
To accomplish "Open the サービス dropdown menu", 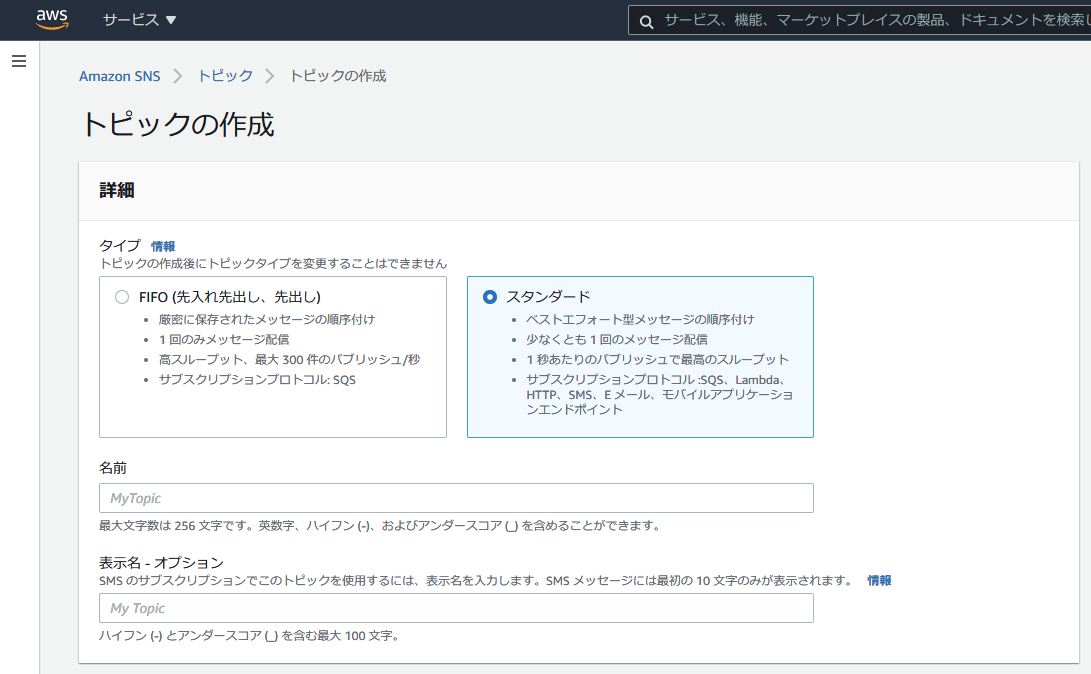I will pos(139,20).
